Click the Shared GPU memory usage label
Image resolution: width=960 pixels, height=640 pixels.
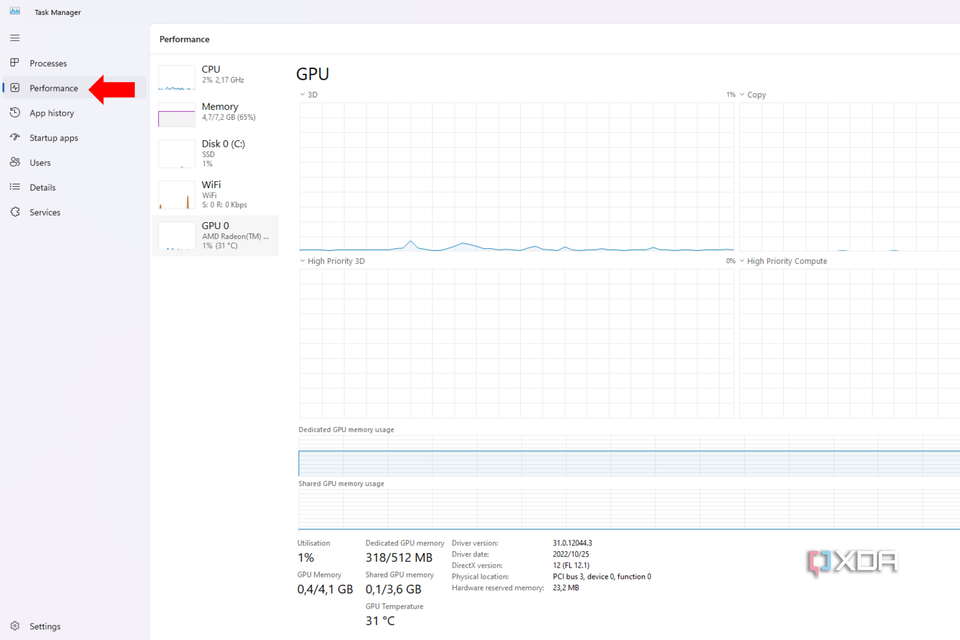[341, 483]
